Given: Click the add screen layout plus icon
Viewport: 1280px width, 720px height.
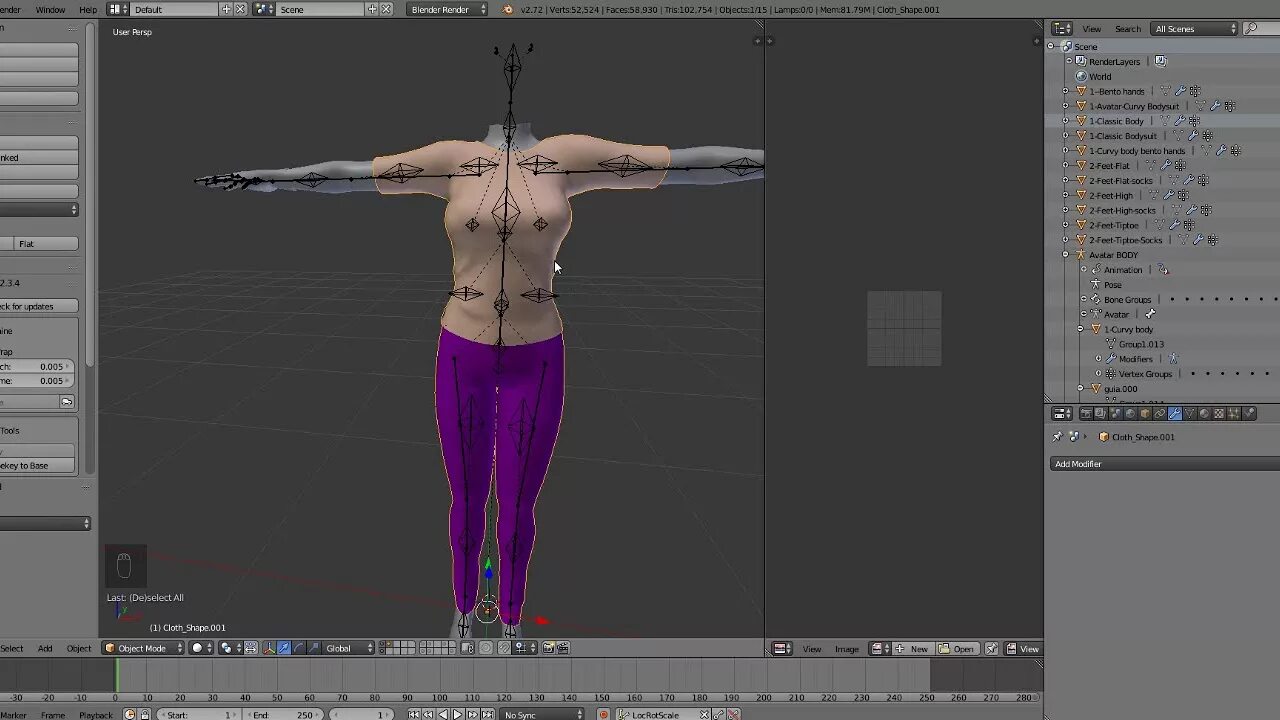Looking at the screenshot, I should click(x=226, y=9).
